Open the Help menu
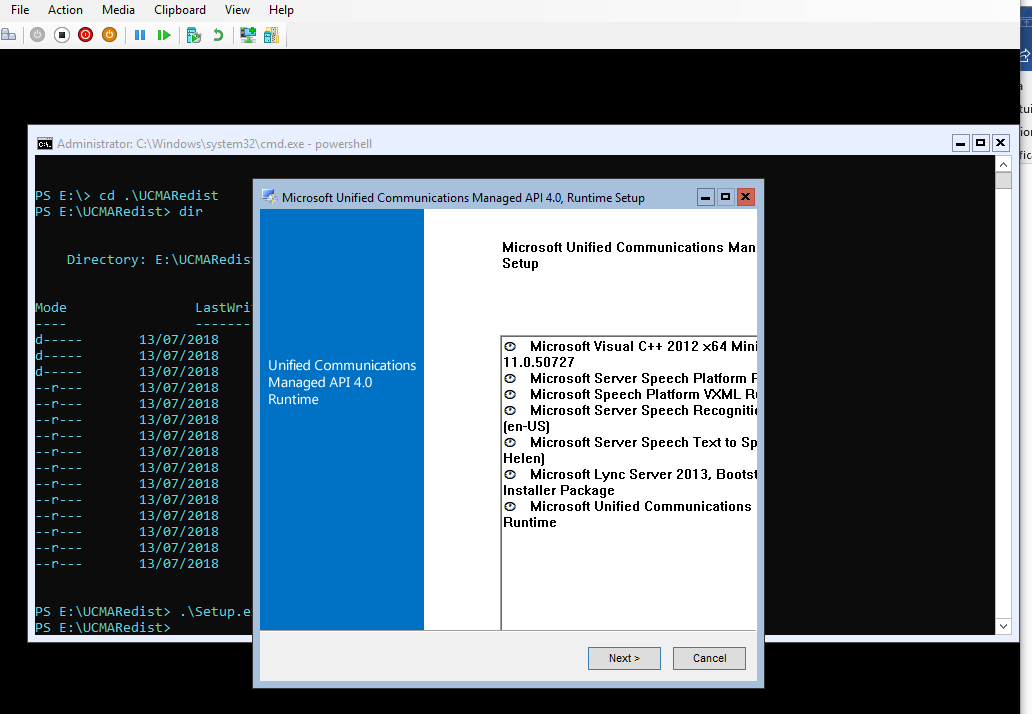This screenshot has height=714, width=1032. (x=281, y=10)
